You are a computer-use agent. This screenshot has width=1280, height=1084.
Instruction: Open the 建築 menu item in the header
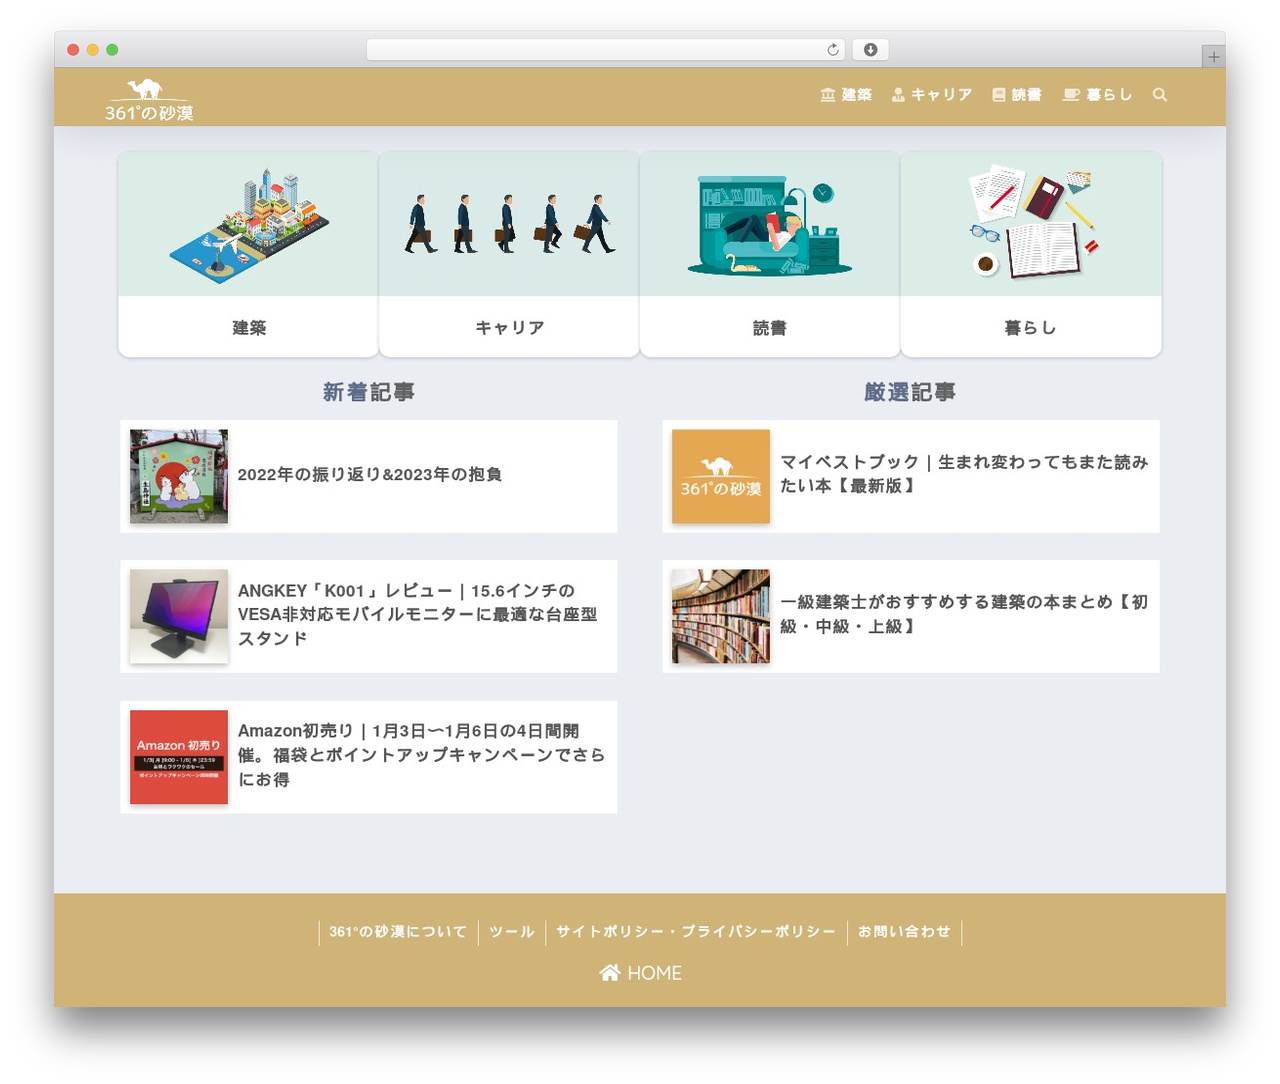(x=846, y=95)
